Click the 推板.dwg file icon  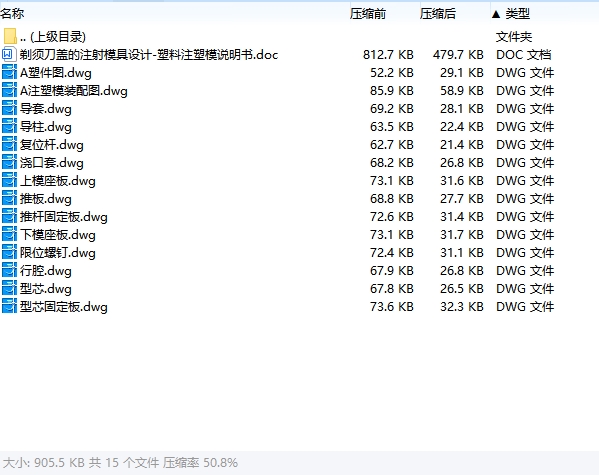click(9, 198)
